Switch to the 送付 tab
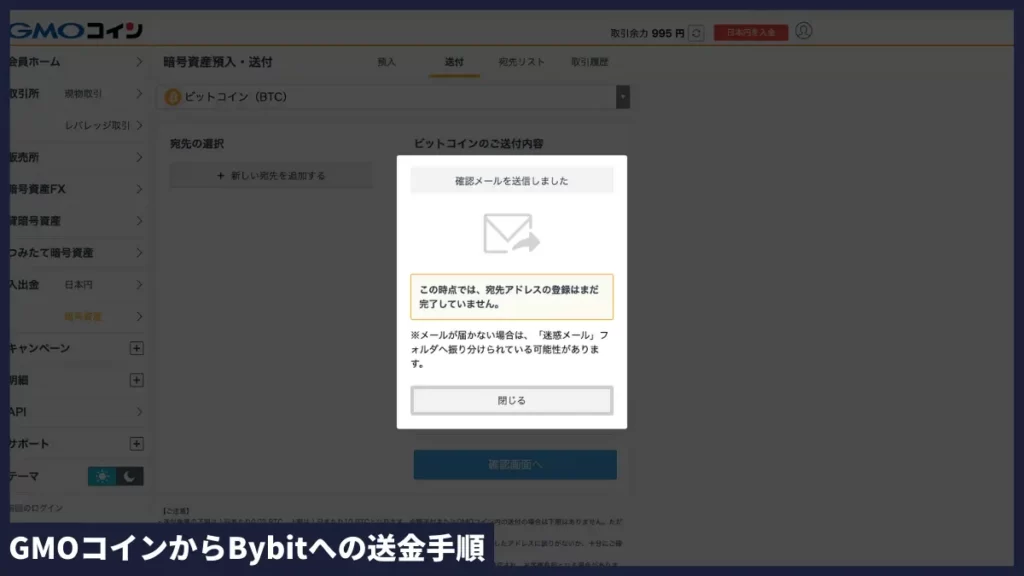1024x576 pixels. coord(454,62)
